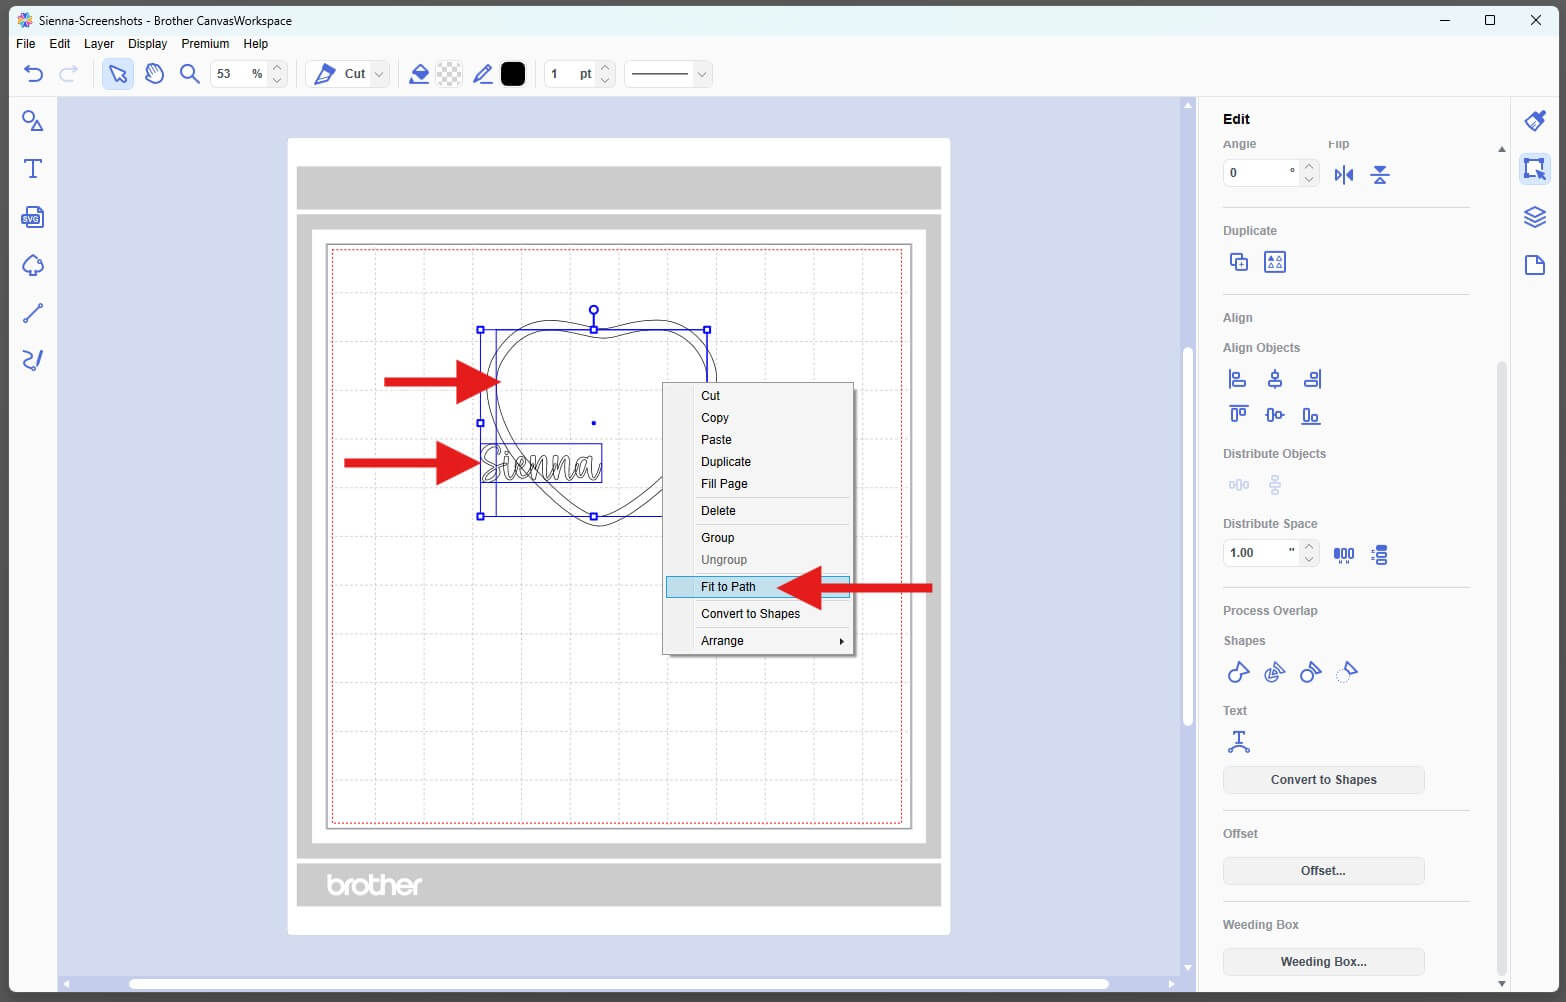This screenshot has width=1566, height=1002.
Task: Open the Premium menu
Action: [205, 44]
